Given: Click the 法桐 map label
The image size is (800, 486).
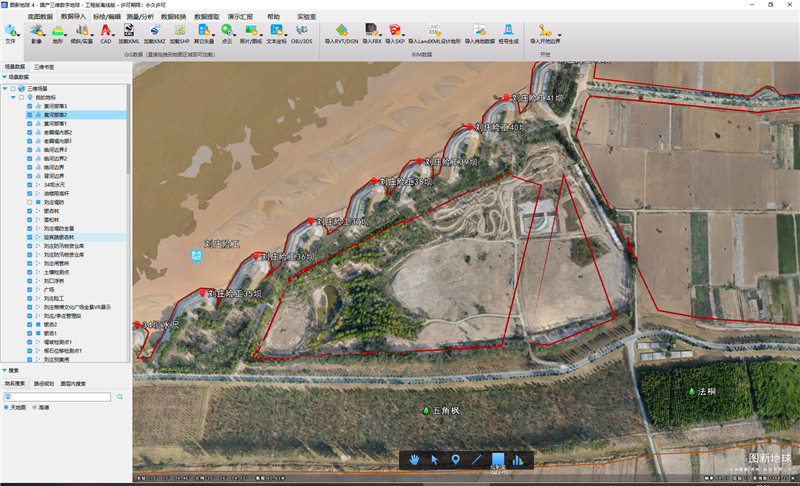Looking at the screenshot, I should click(707, 392).
